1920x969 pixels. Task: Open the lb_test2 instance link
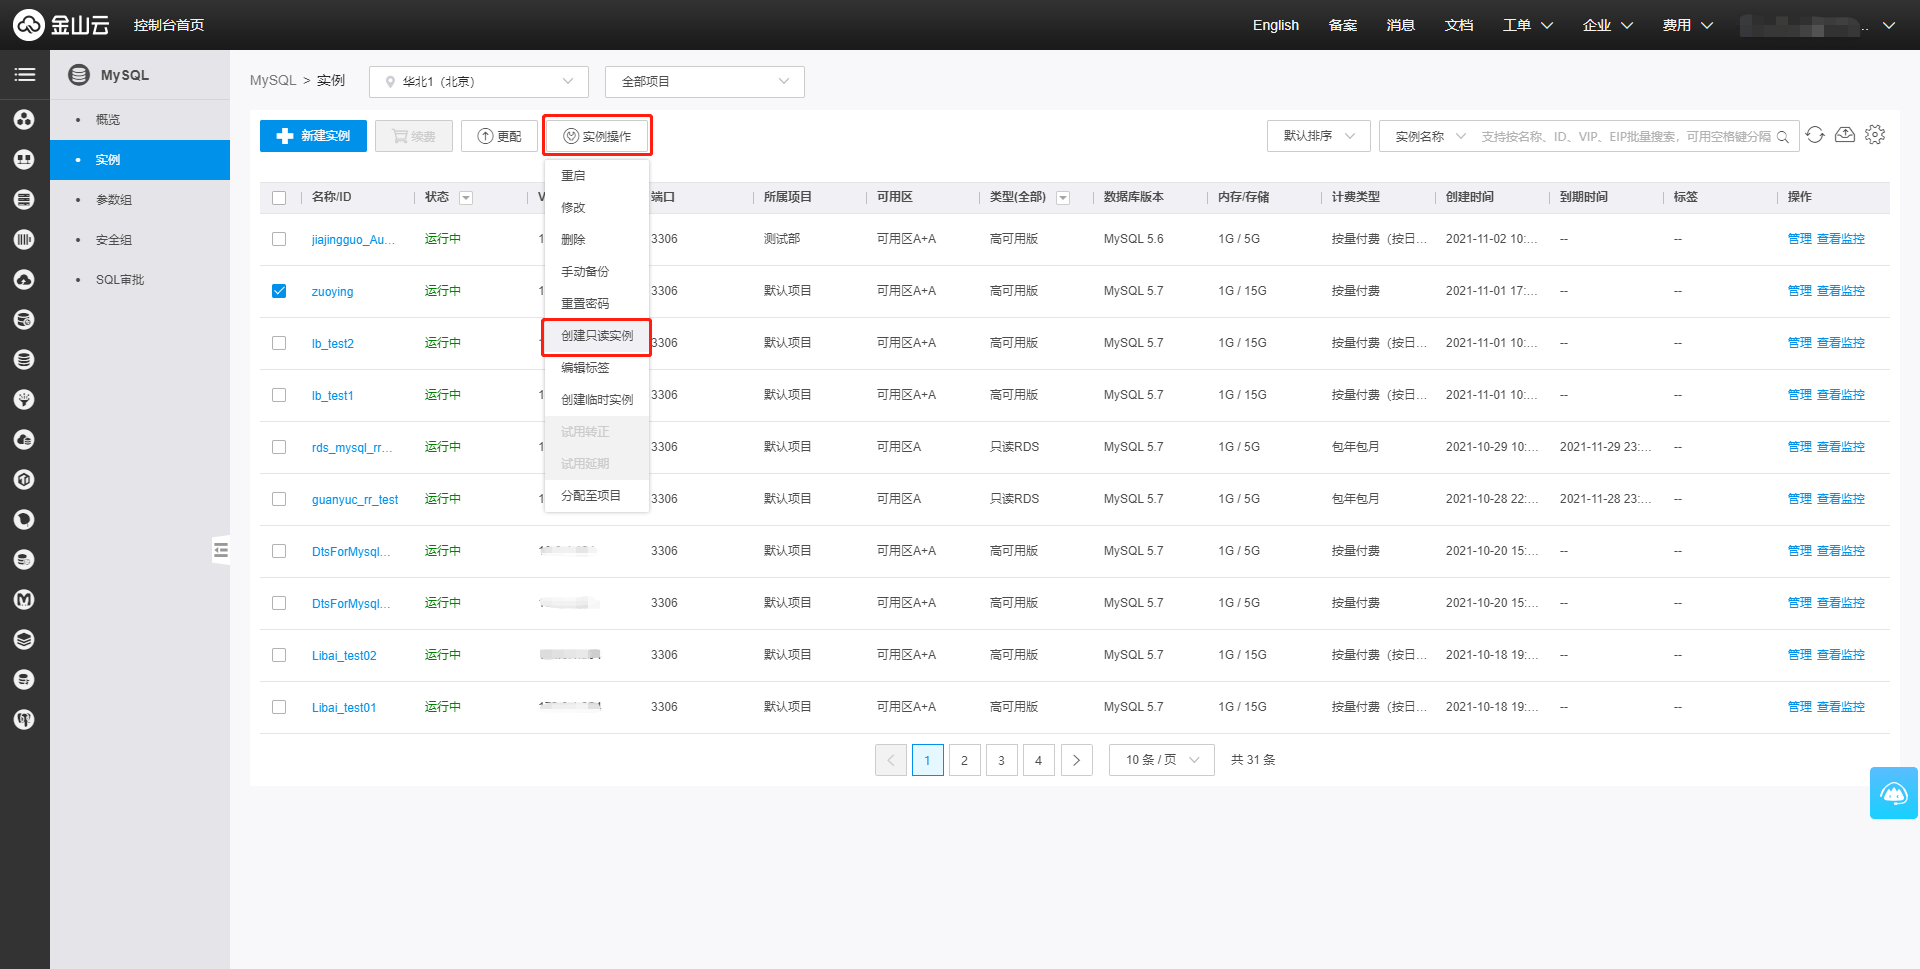click(x=333, y=344)
